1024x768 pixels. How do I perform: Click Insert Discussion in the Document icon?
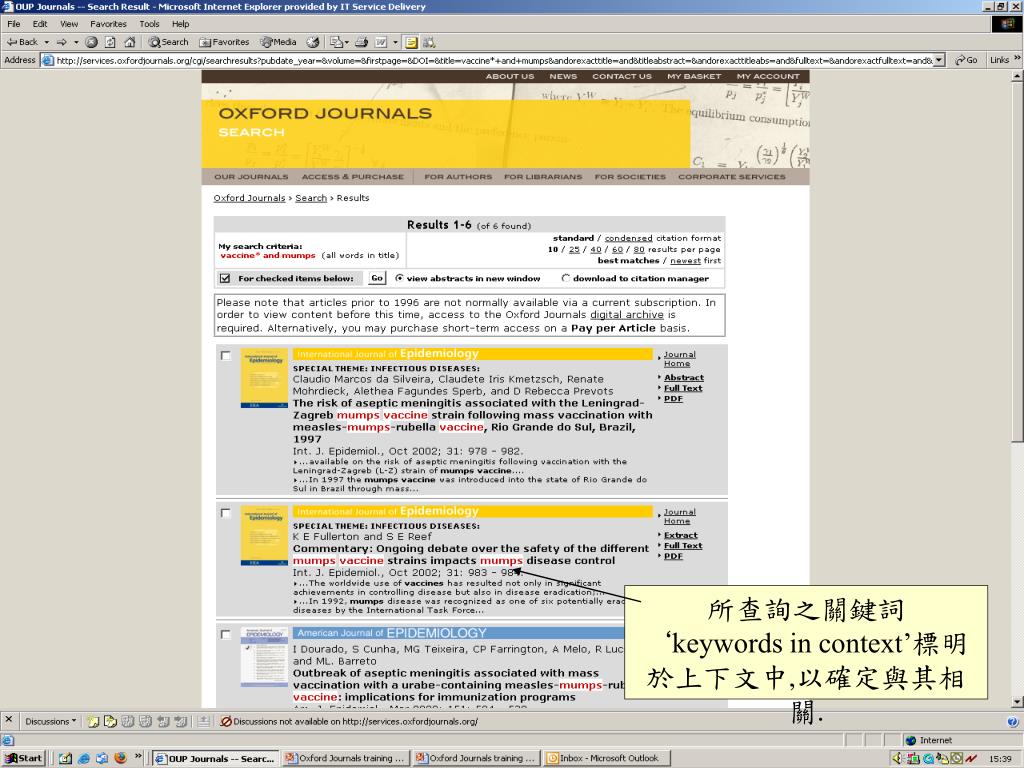click(x=93, y=722)
